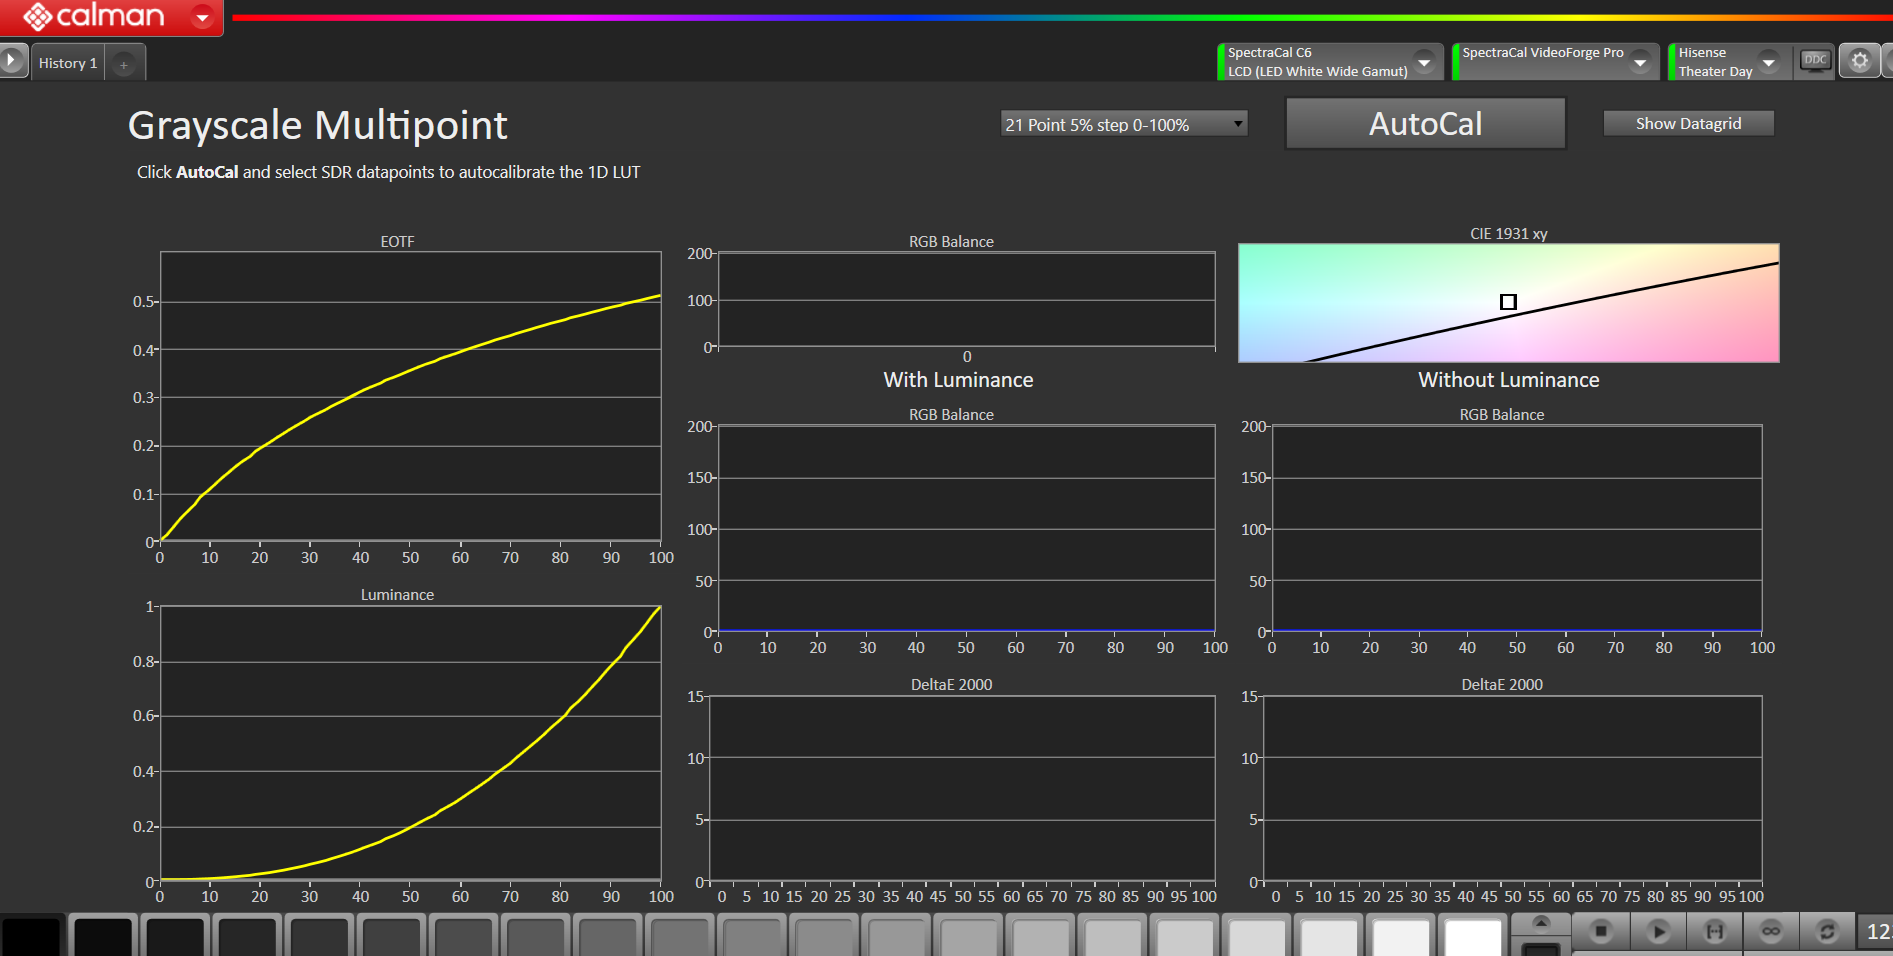Click the CIE 1931 xy chart target square
The height and width of the screenshot is (956, 1893).
[x=1508, y=302]
